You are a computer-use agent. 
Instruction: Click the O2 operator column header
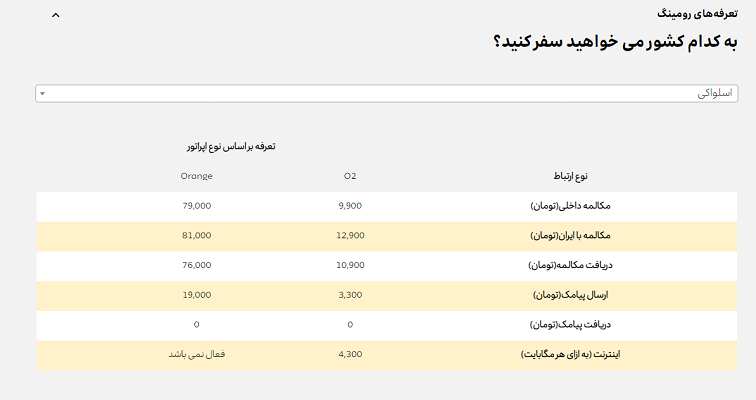[350, 176]
